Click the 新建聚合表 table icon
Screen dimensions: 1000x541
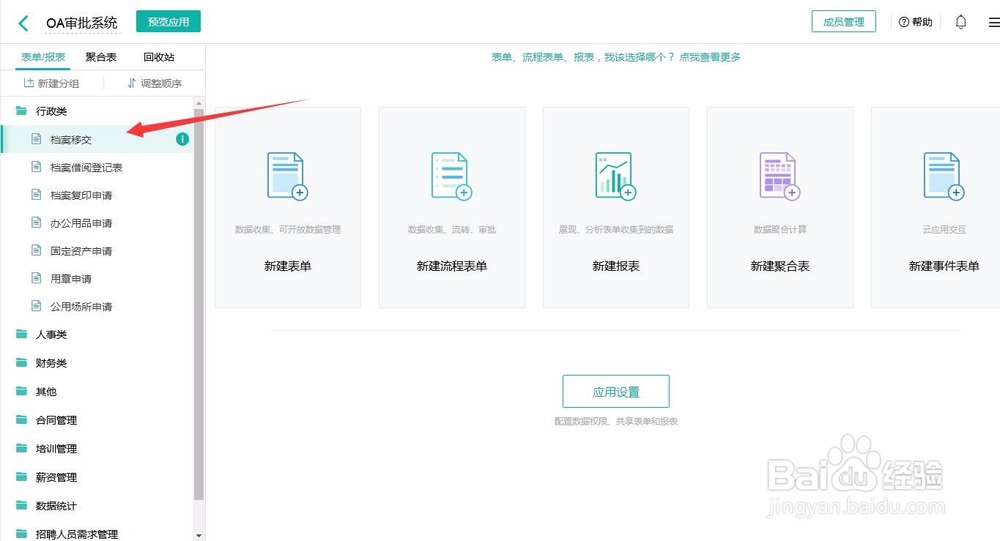(779, 176)
